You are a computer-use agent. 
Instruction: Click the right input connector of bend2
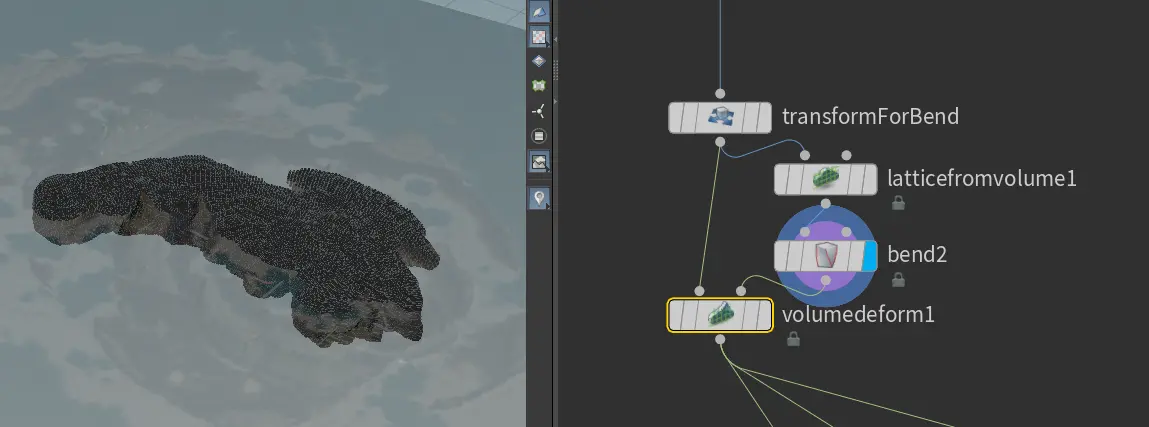pyautogui.click(x=846, y=232)
